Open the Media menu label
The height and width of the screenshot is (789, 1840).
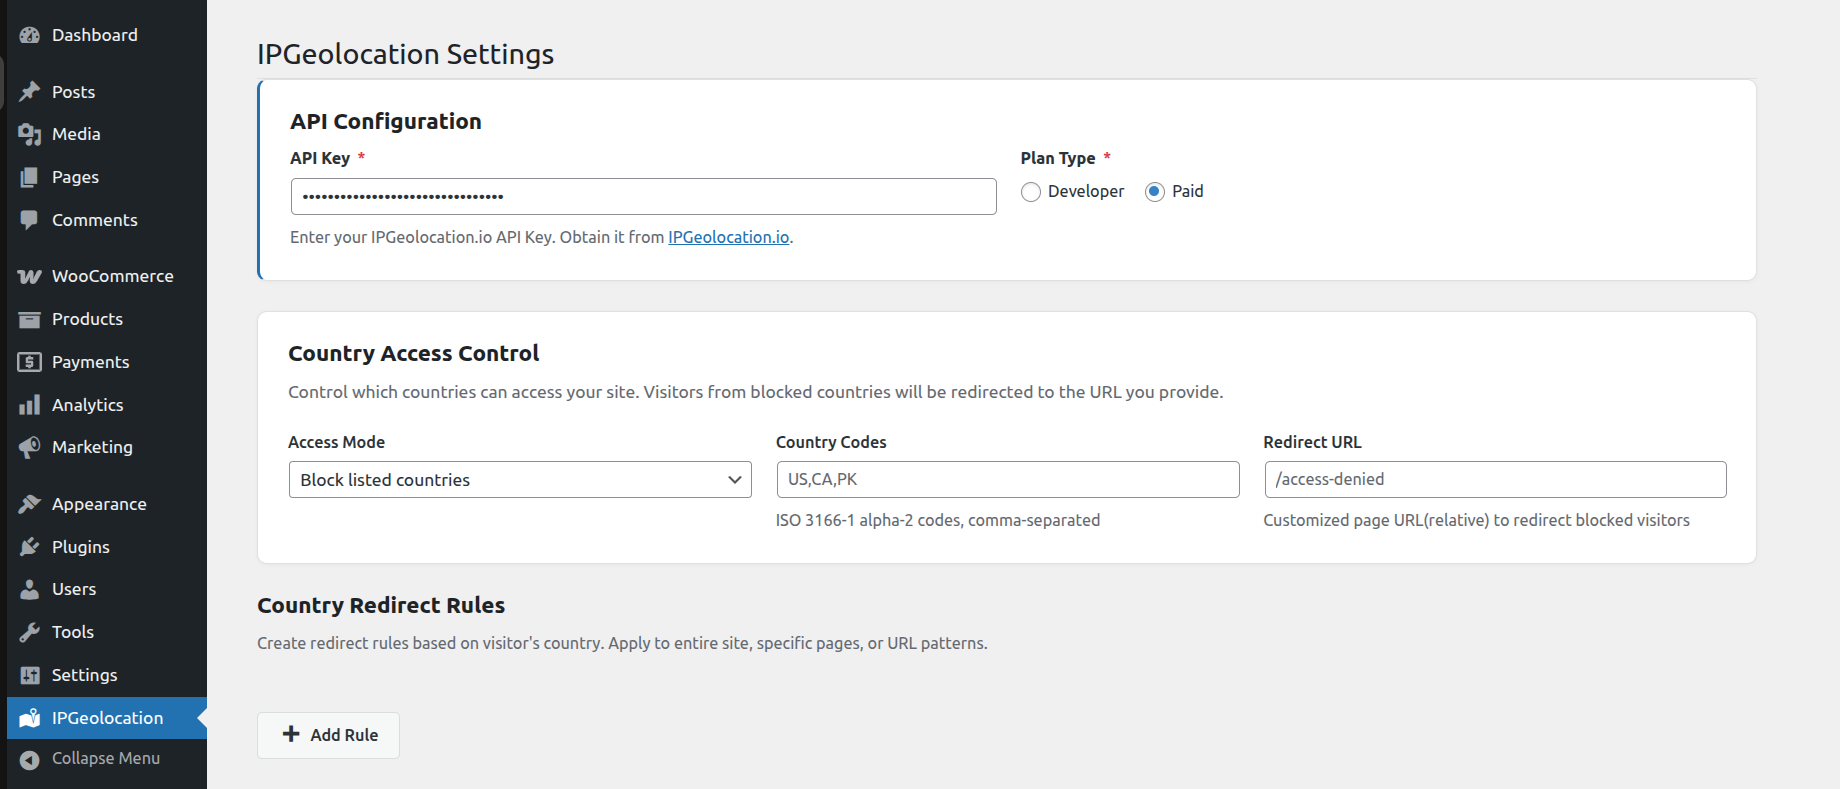click(x=76, y=134)
